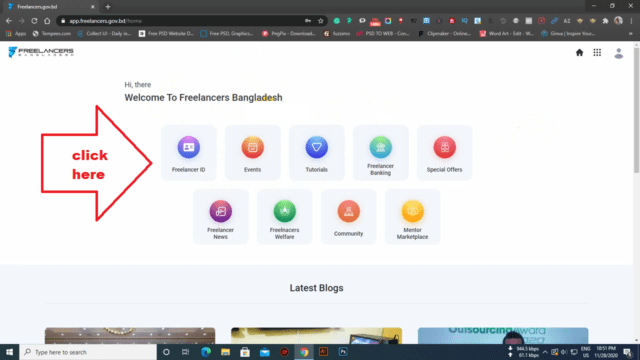Screen dimensions: 640x360
Task: Open the Outsourcing award blog thumbnail
Action: pyautogui.click(x=503, y=336)
